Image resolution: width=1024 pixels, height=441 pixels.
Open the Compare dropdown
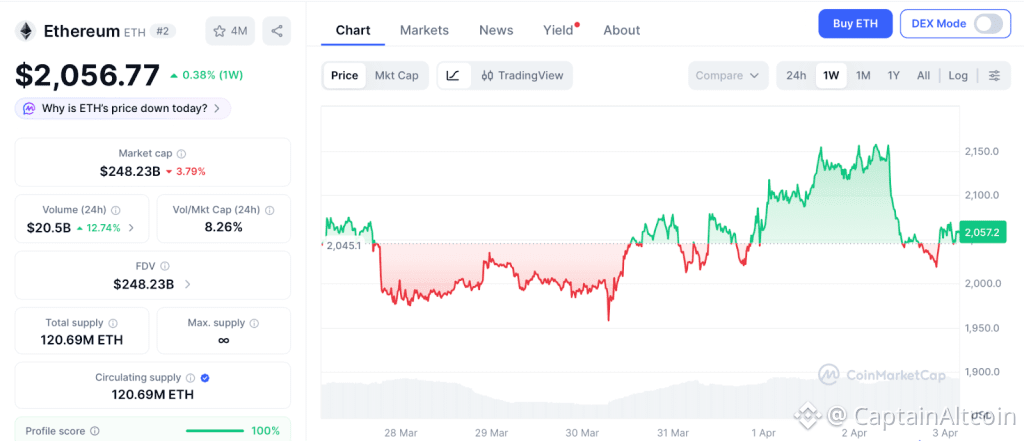pos(728,75)
